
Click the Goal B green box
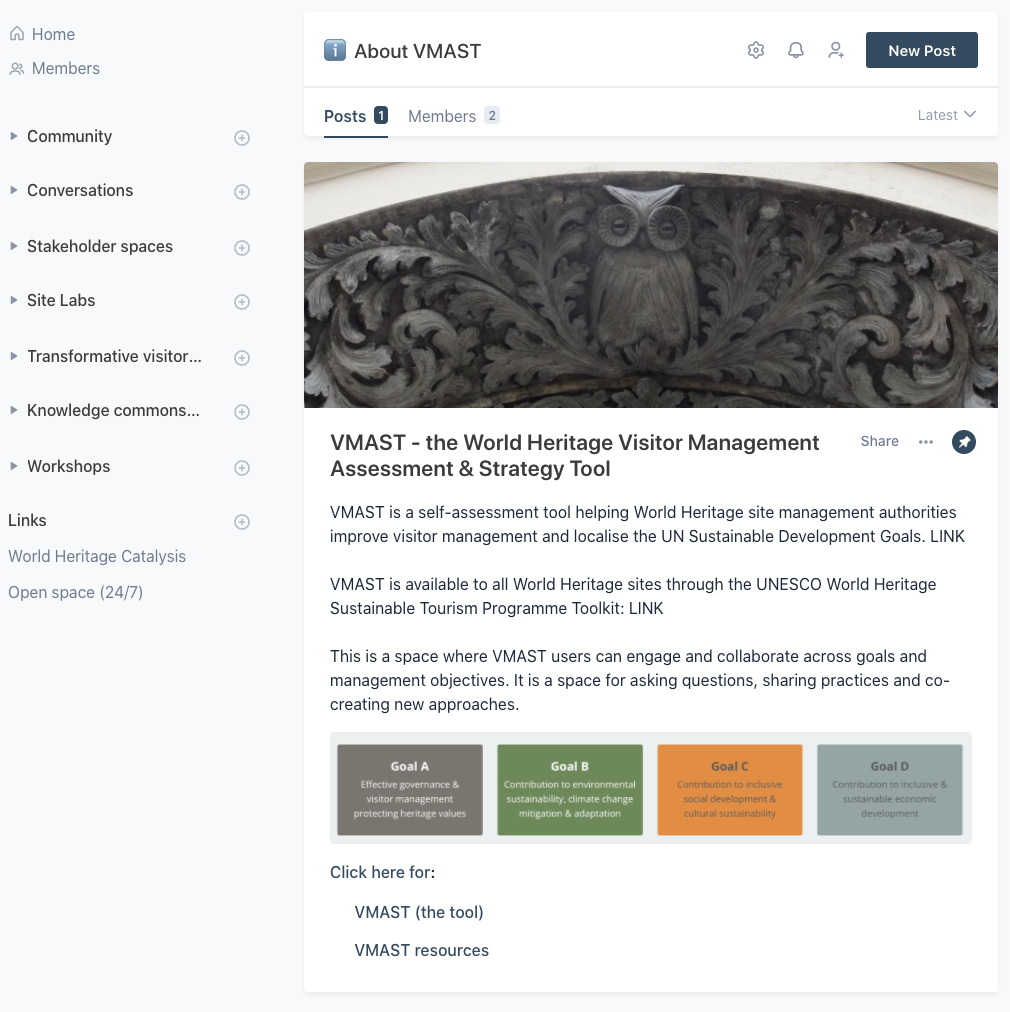tap(570, 790)
